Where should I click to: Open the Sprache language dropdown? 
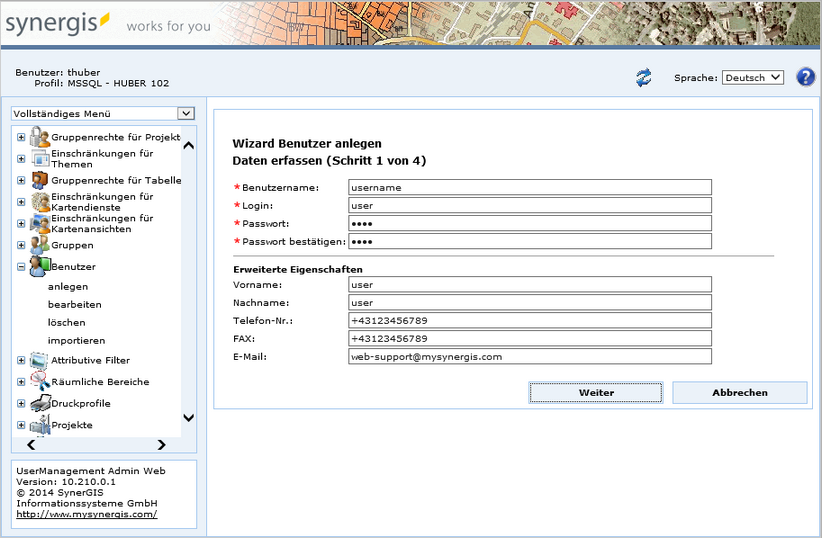tap(752, 78)
